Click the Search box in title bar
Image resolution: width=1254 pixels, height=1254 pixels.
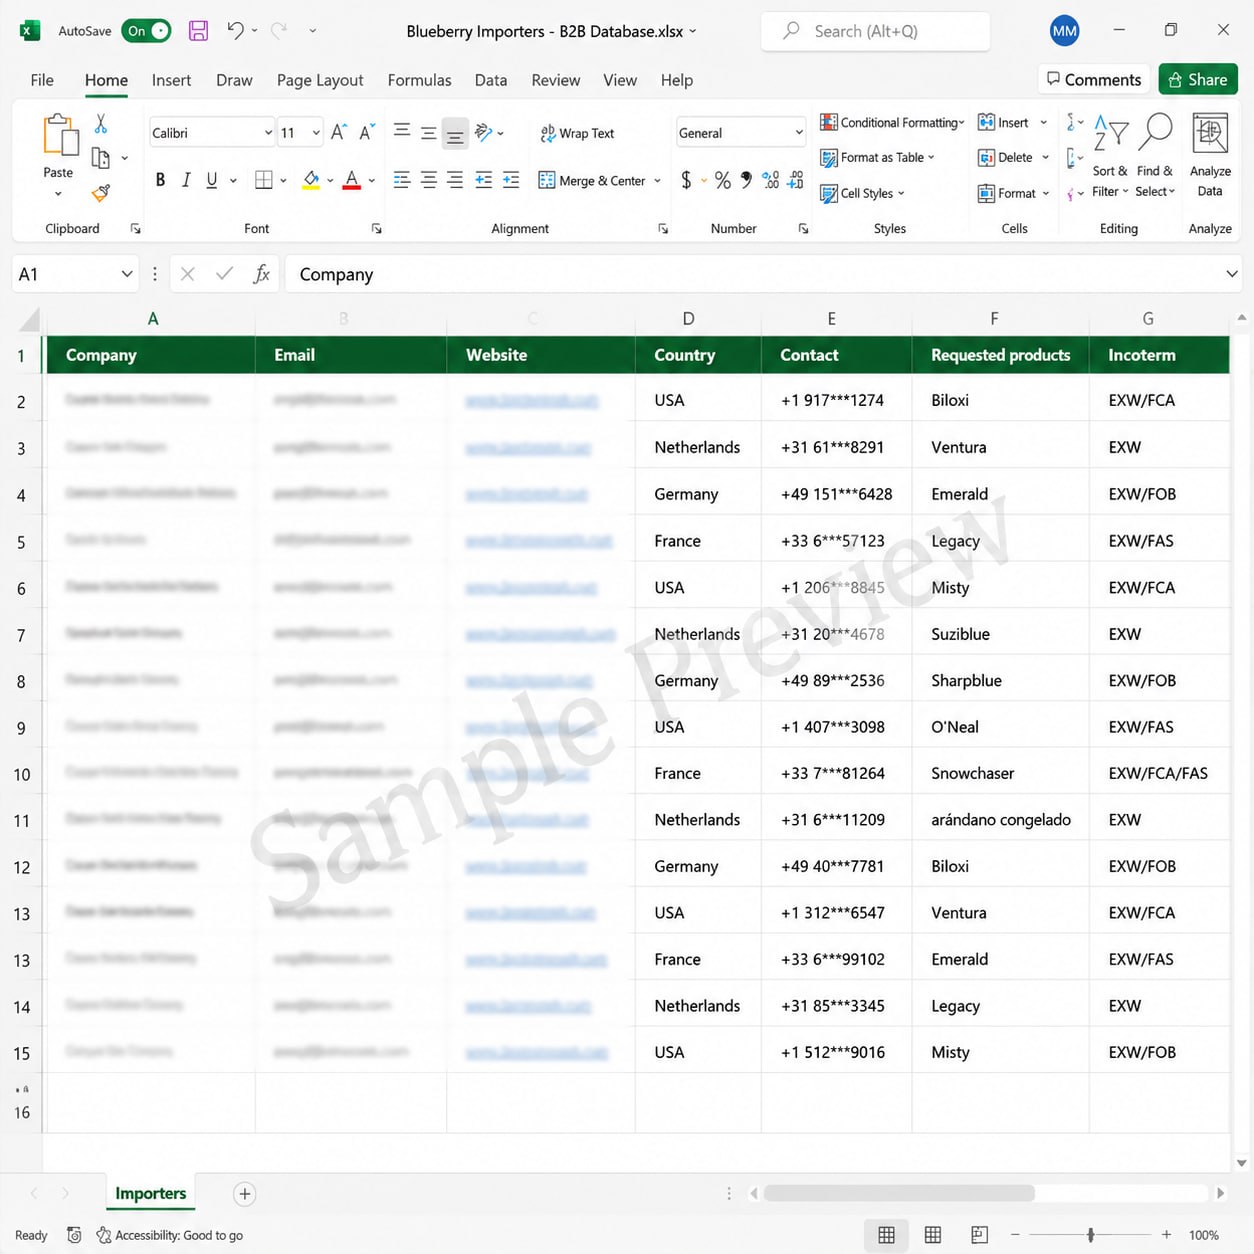(x=876, y=31)
